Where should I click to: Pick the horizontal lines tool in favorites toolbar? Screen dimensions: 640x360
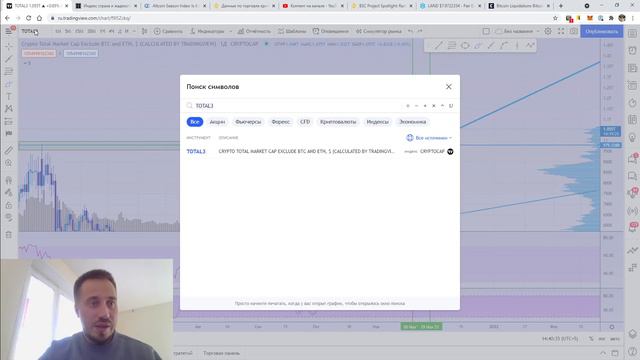coord(451,46)
